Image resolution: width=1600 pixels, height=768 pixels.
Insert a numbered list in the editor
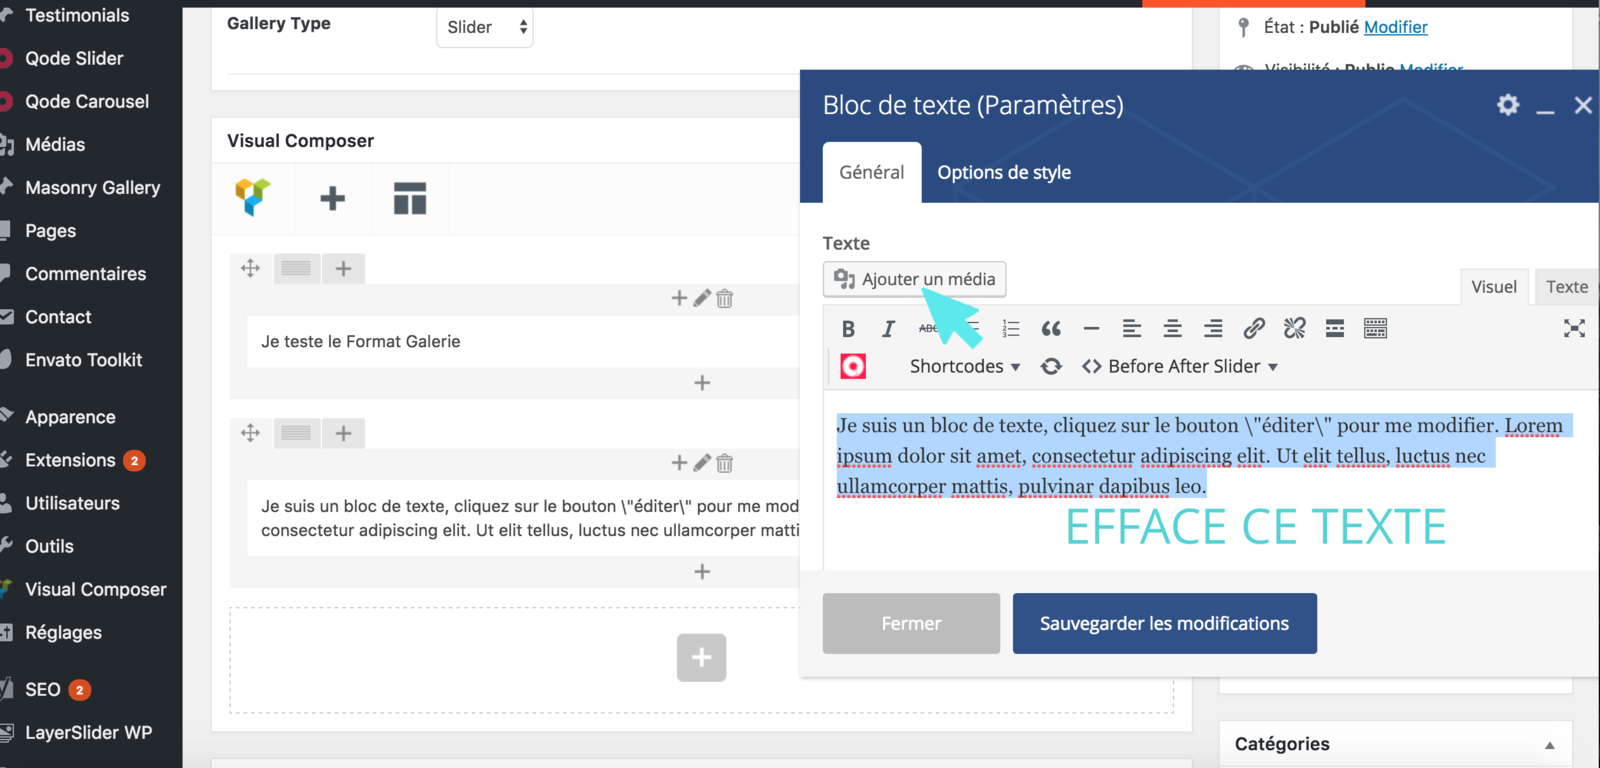click(x=1011, y=329)
